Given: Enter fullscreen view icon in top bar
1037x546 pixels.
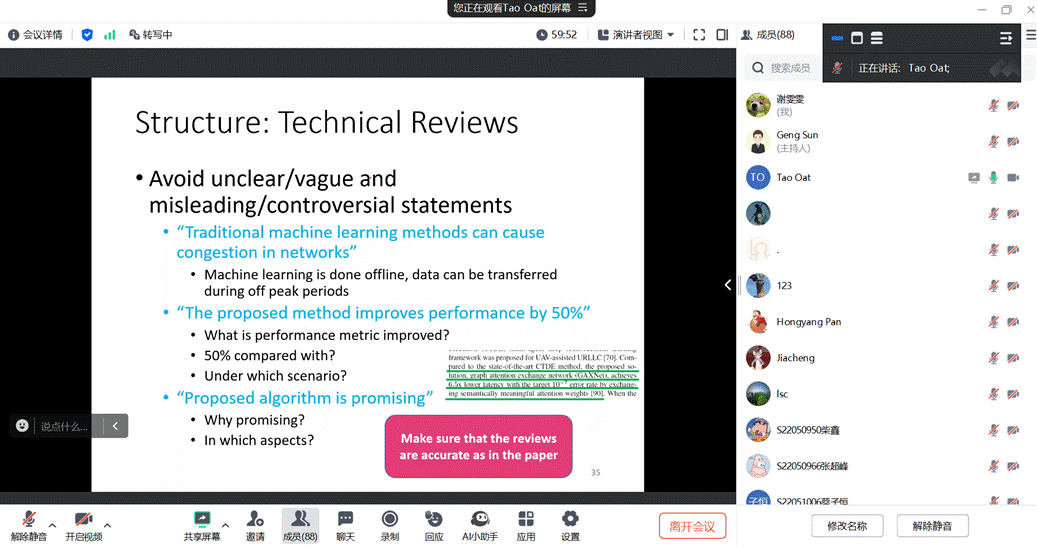Looking at the screenshot, I should point(698,34).
